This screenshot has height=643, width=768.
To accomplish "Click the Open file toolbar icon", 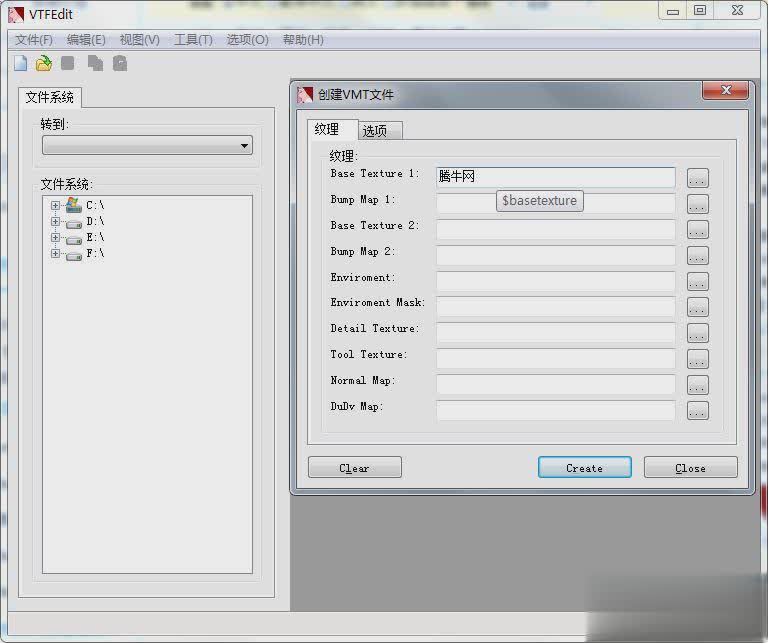I will tap(44, 64).
